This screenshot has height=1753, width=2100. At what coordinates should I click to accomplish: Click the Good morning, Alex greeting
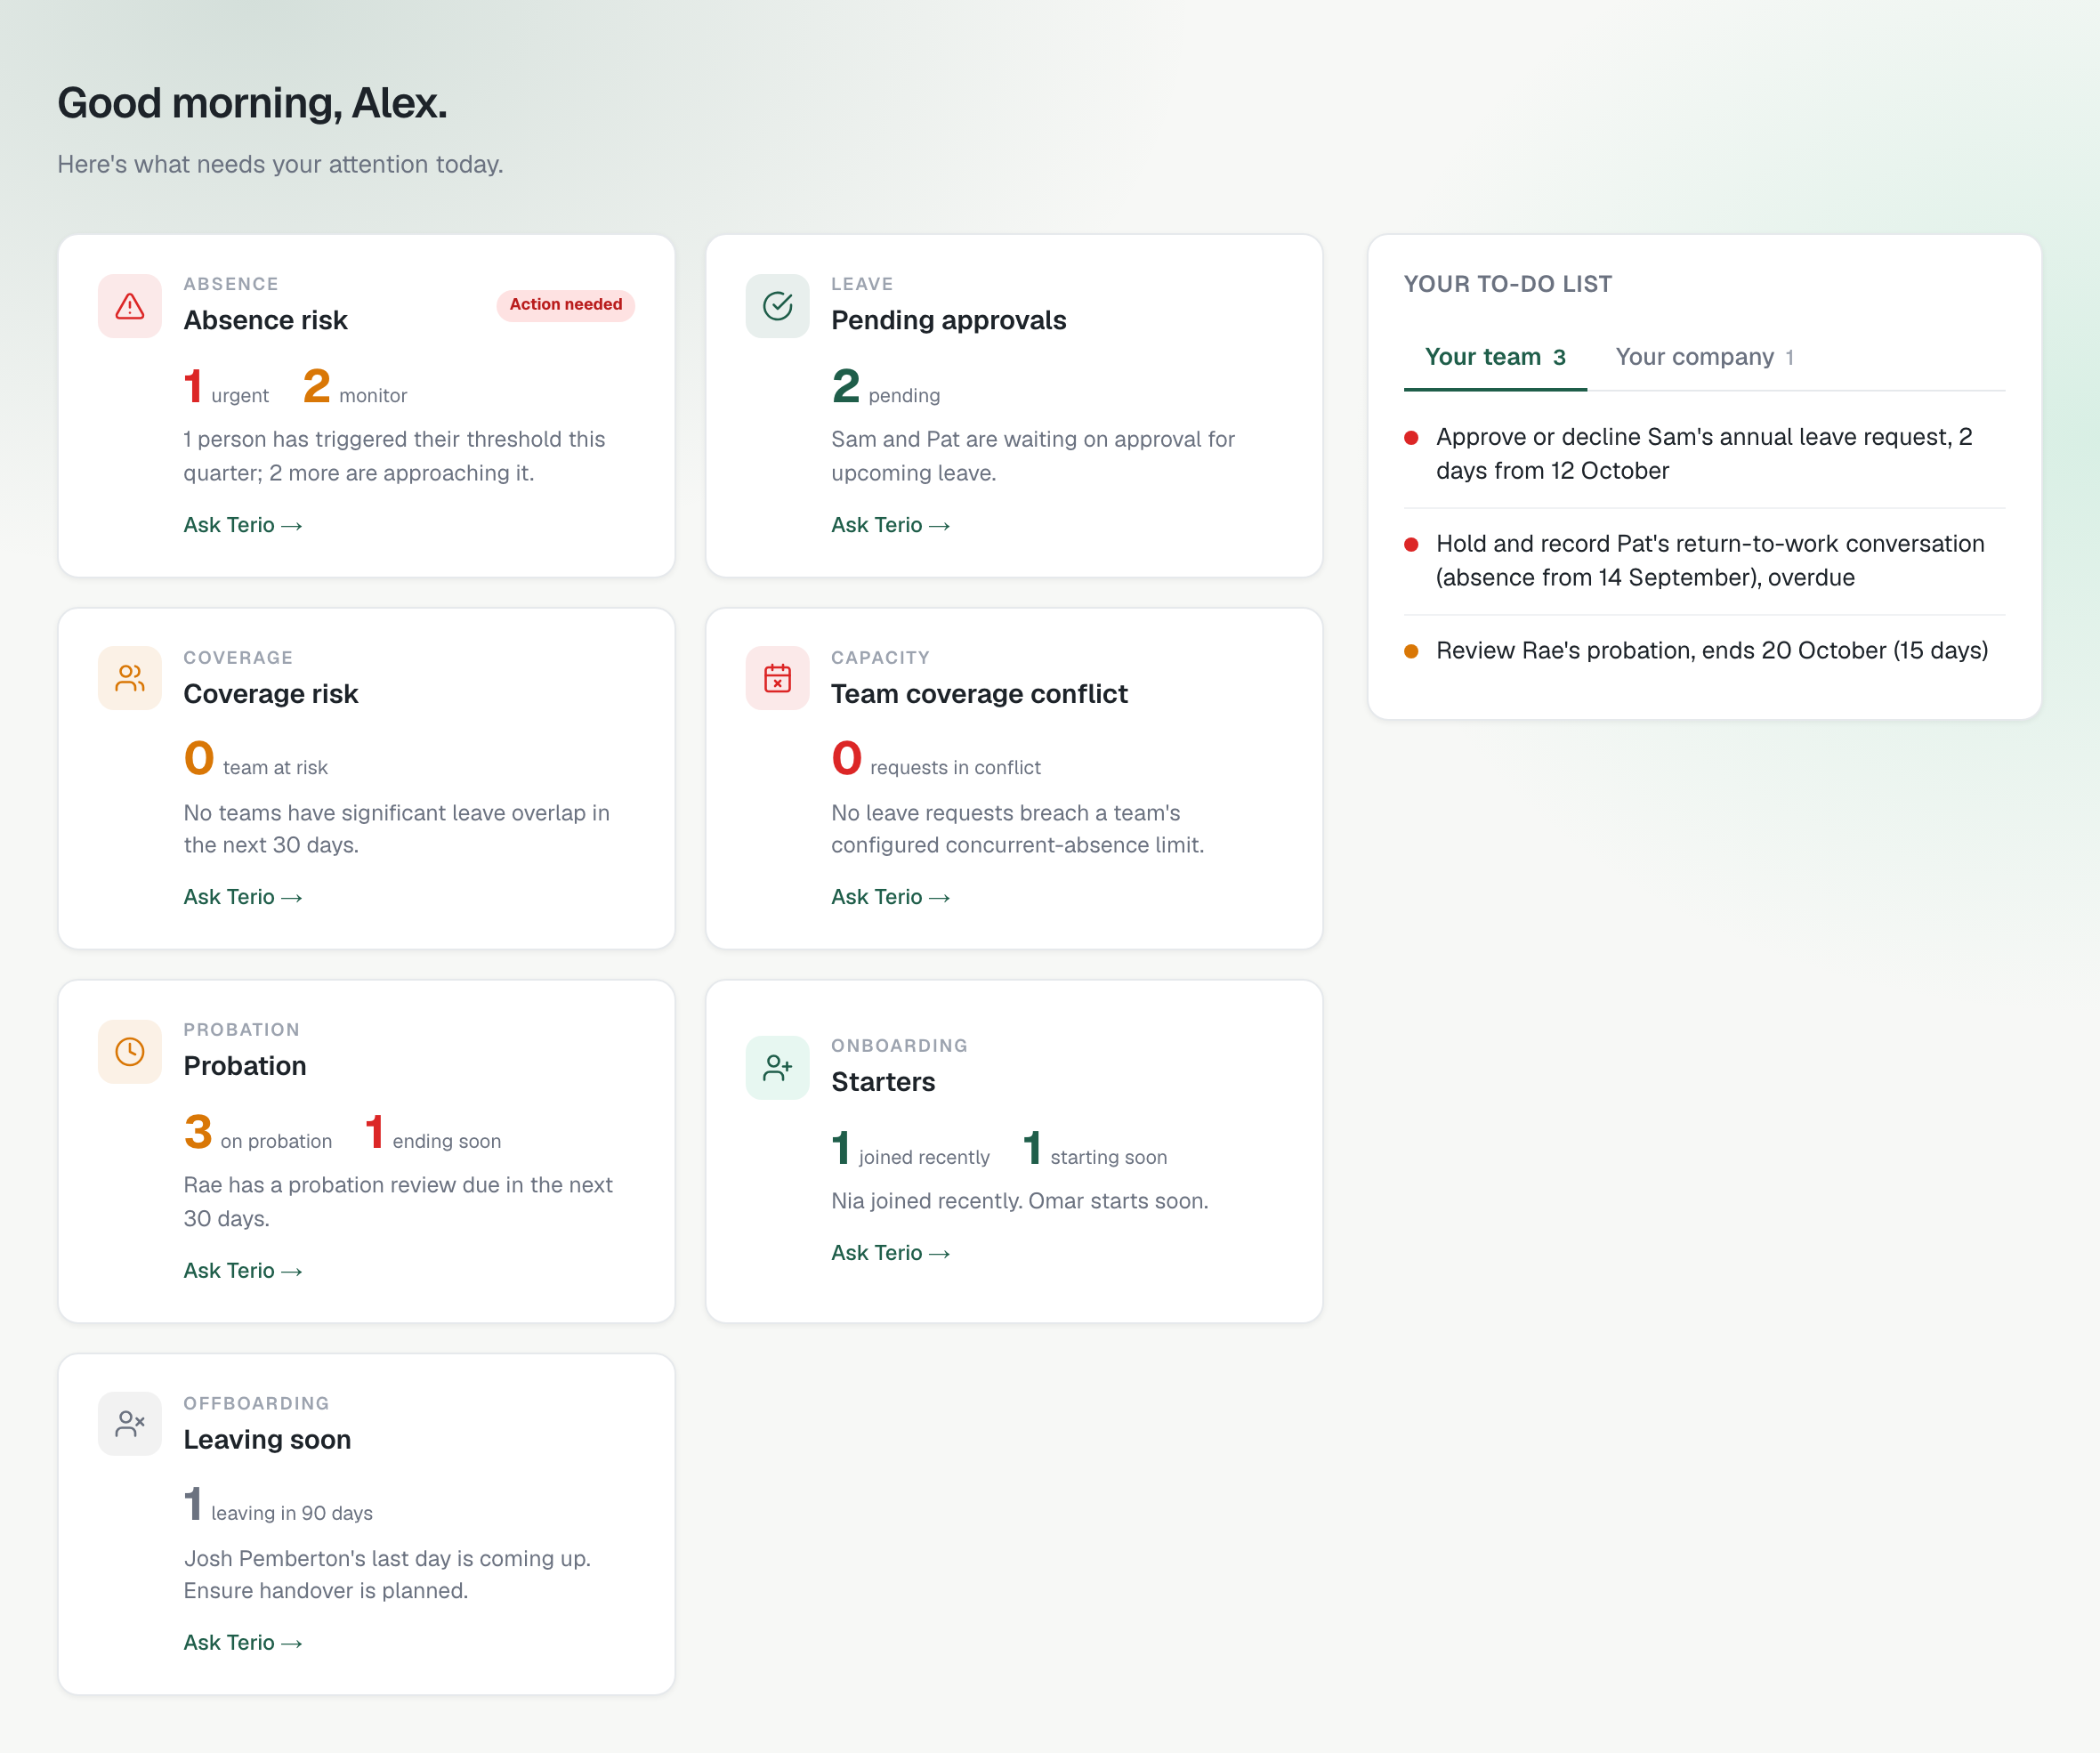(x=252, y=103)
